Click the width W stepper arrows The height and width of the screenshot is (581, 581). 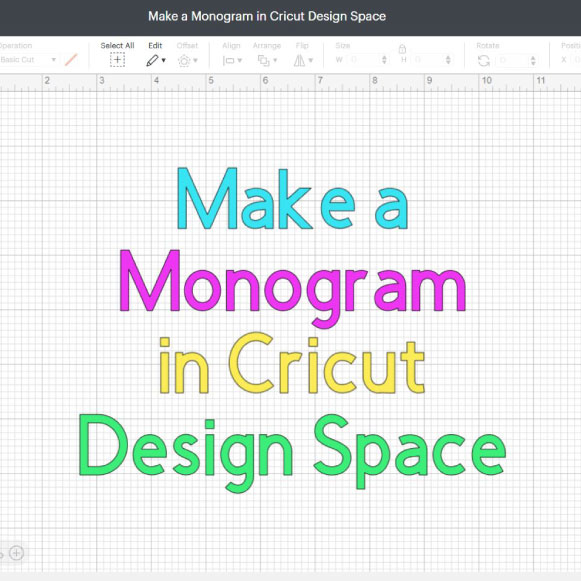(384, 60)
